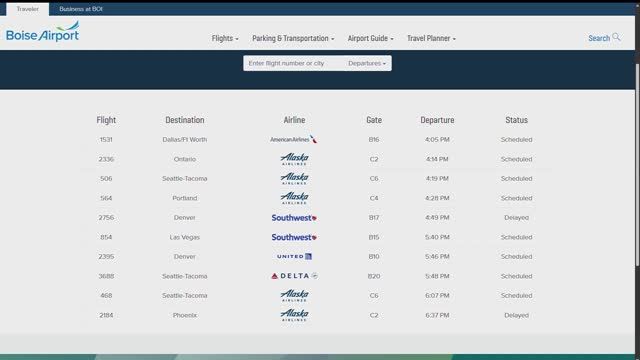Click gate B15 cell

click(374, 237)
